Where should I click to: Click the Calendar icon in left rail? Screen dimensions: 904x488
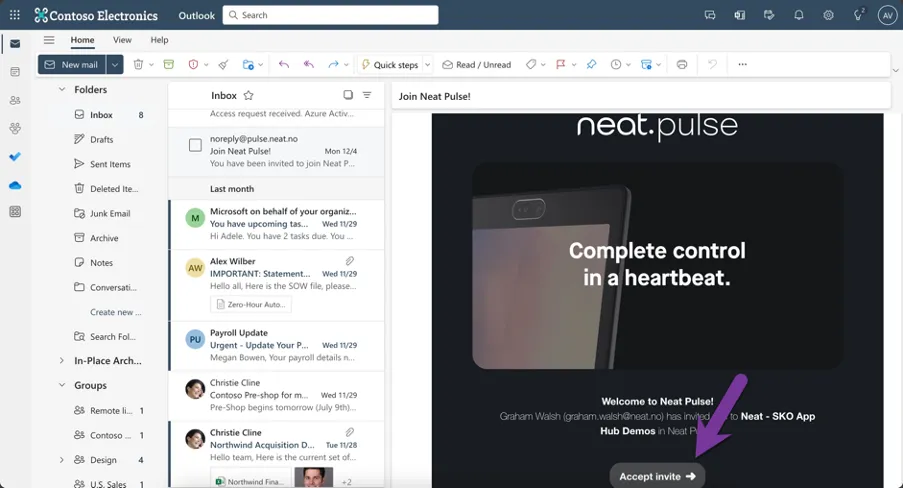(x=15, y=72)
